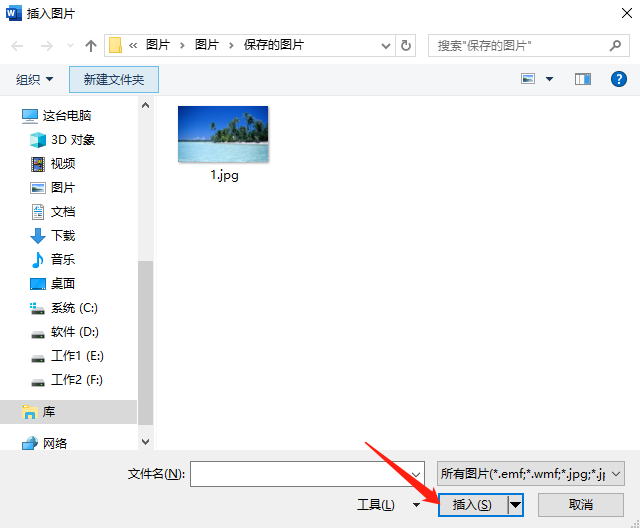Close the 插入图片 dialog
Screen dimensions: 640x528
[627, 13]
